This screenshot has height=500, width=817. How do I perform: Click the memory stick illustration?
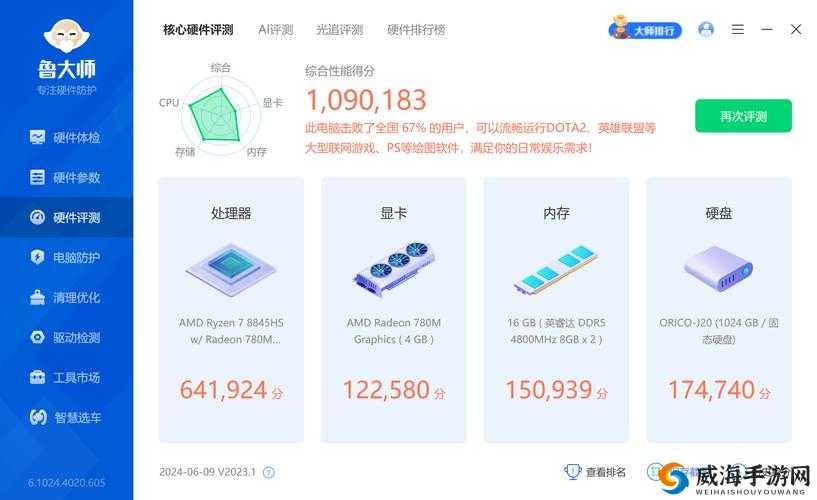click(x=555, y=269)
